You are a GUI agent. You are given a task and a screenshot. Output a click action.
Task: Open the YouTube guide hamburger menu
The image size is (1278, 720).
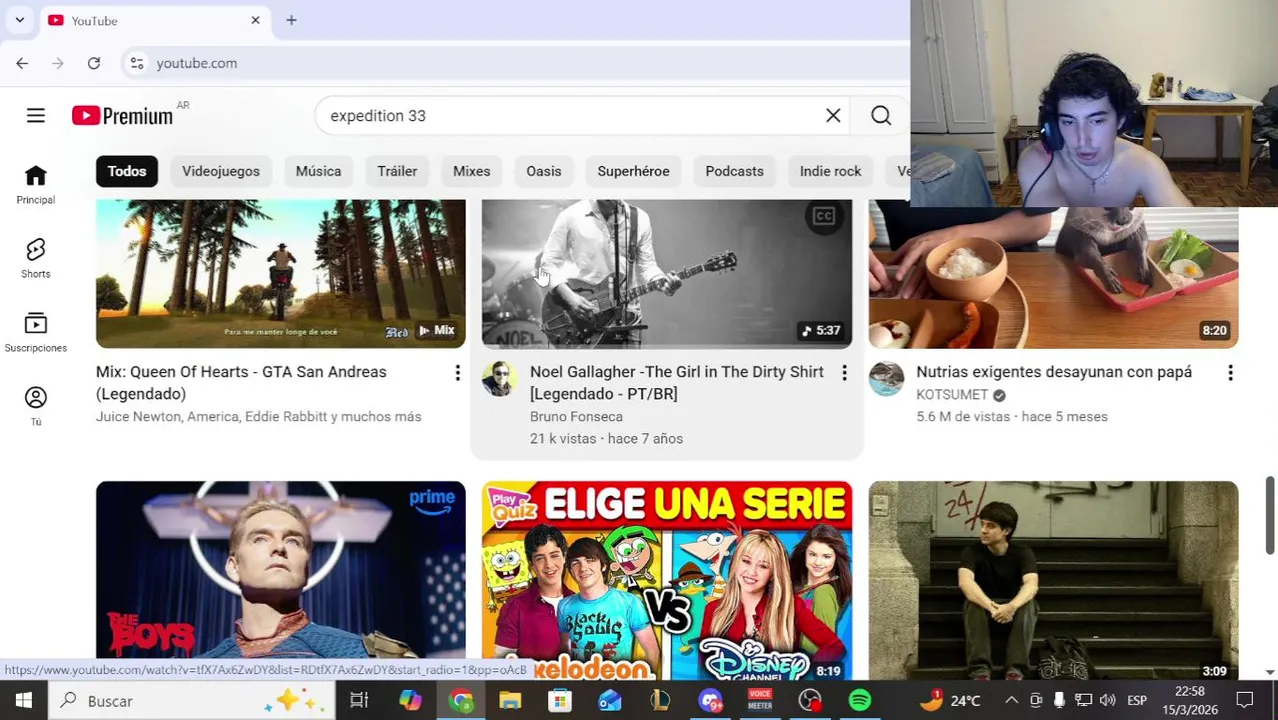35,116
